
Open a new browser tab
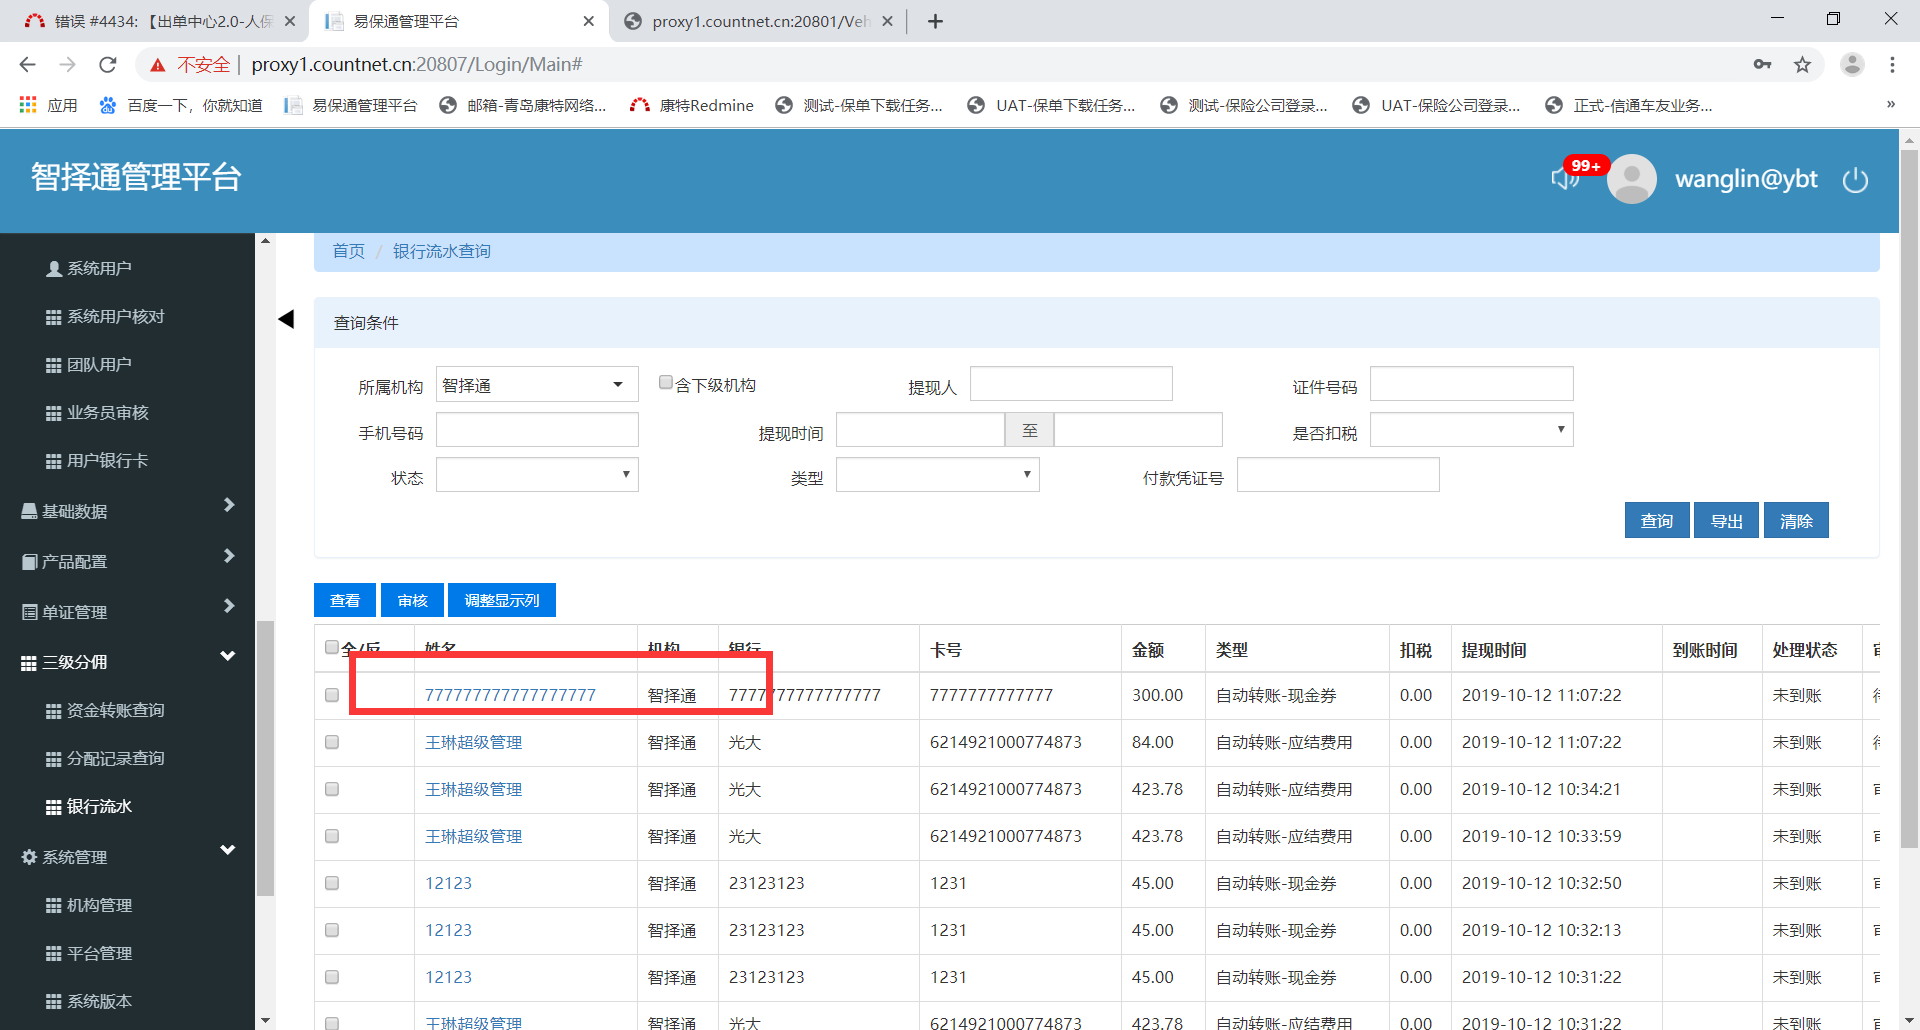935,21
